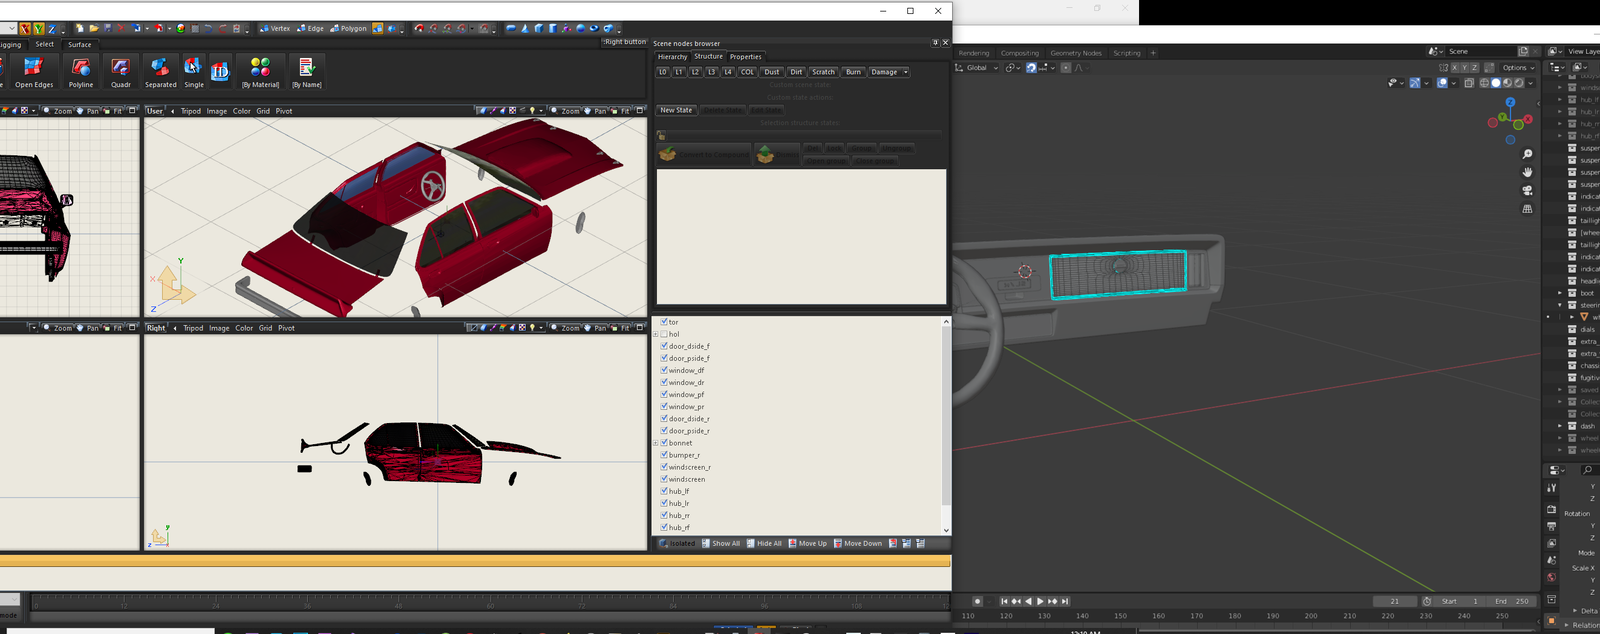Screen dimensions: 1600x634
Task: Click the By Name selection icon
Action: tap(306, 72)
